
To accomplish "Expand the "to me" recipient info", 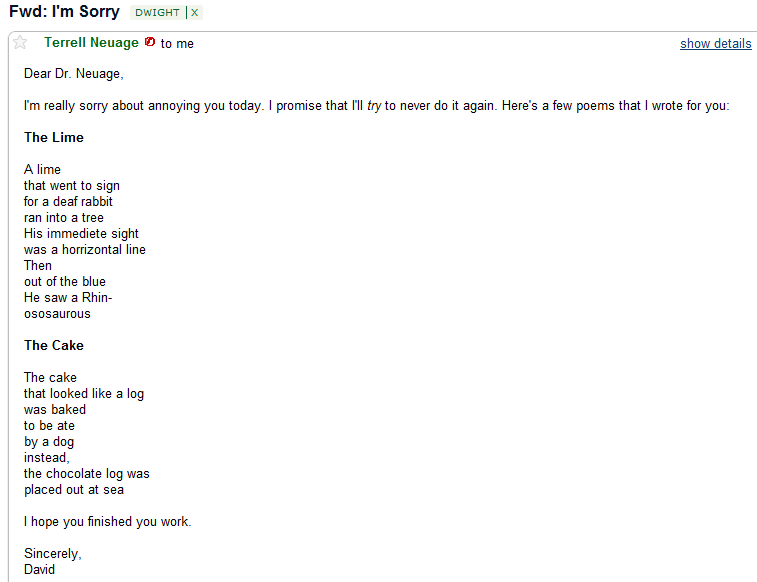I will (x=177, y=44).
